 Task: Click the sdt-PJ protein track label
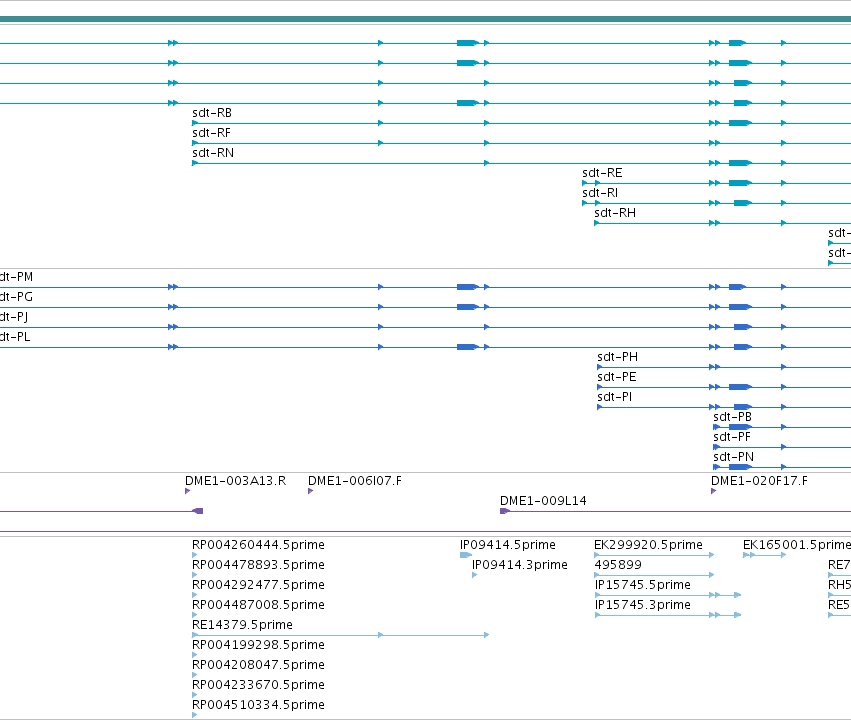coord(14,317)
